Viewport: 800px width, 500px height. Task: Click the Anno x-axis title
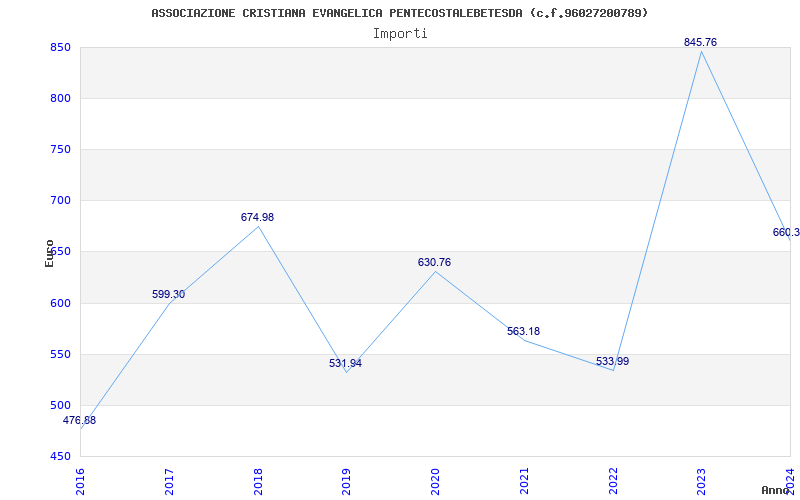pos(776,490)
